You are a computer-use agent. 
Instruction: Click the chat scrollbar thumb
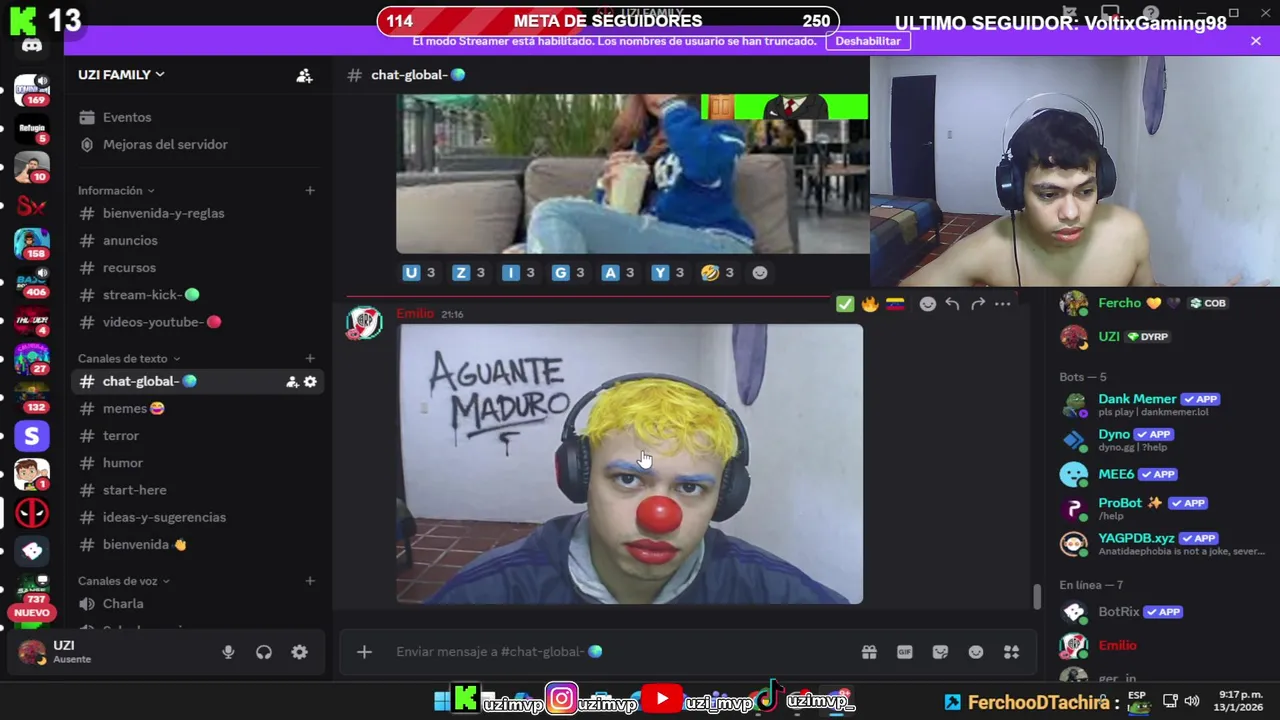[1037, 596]
